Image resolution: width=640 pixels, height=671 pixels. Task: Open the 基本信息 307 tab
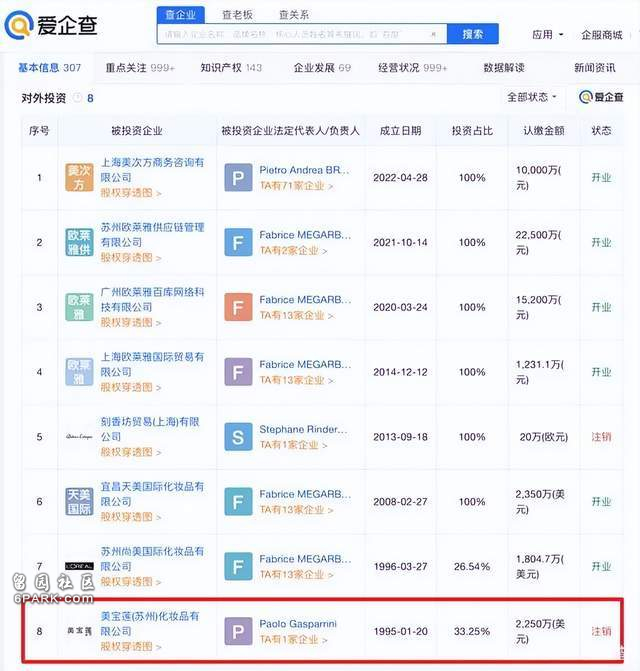tap(49, 68)
